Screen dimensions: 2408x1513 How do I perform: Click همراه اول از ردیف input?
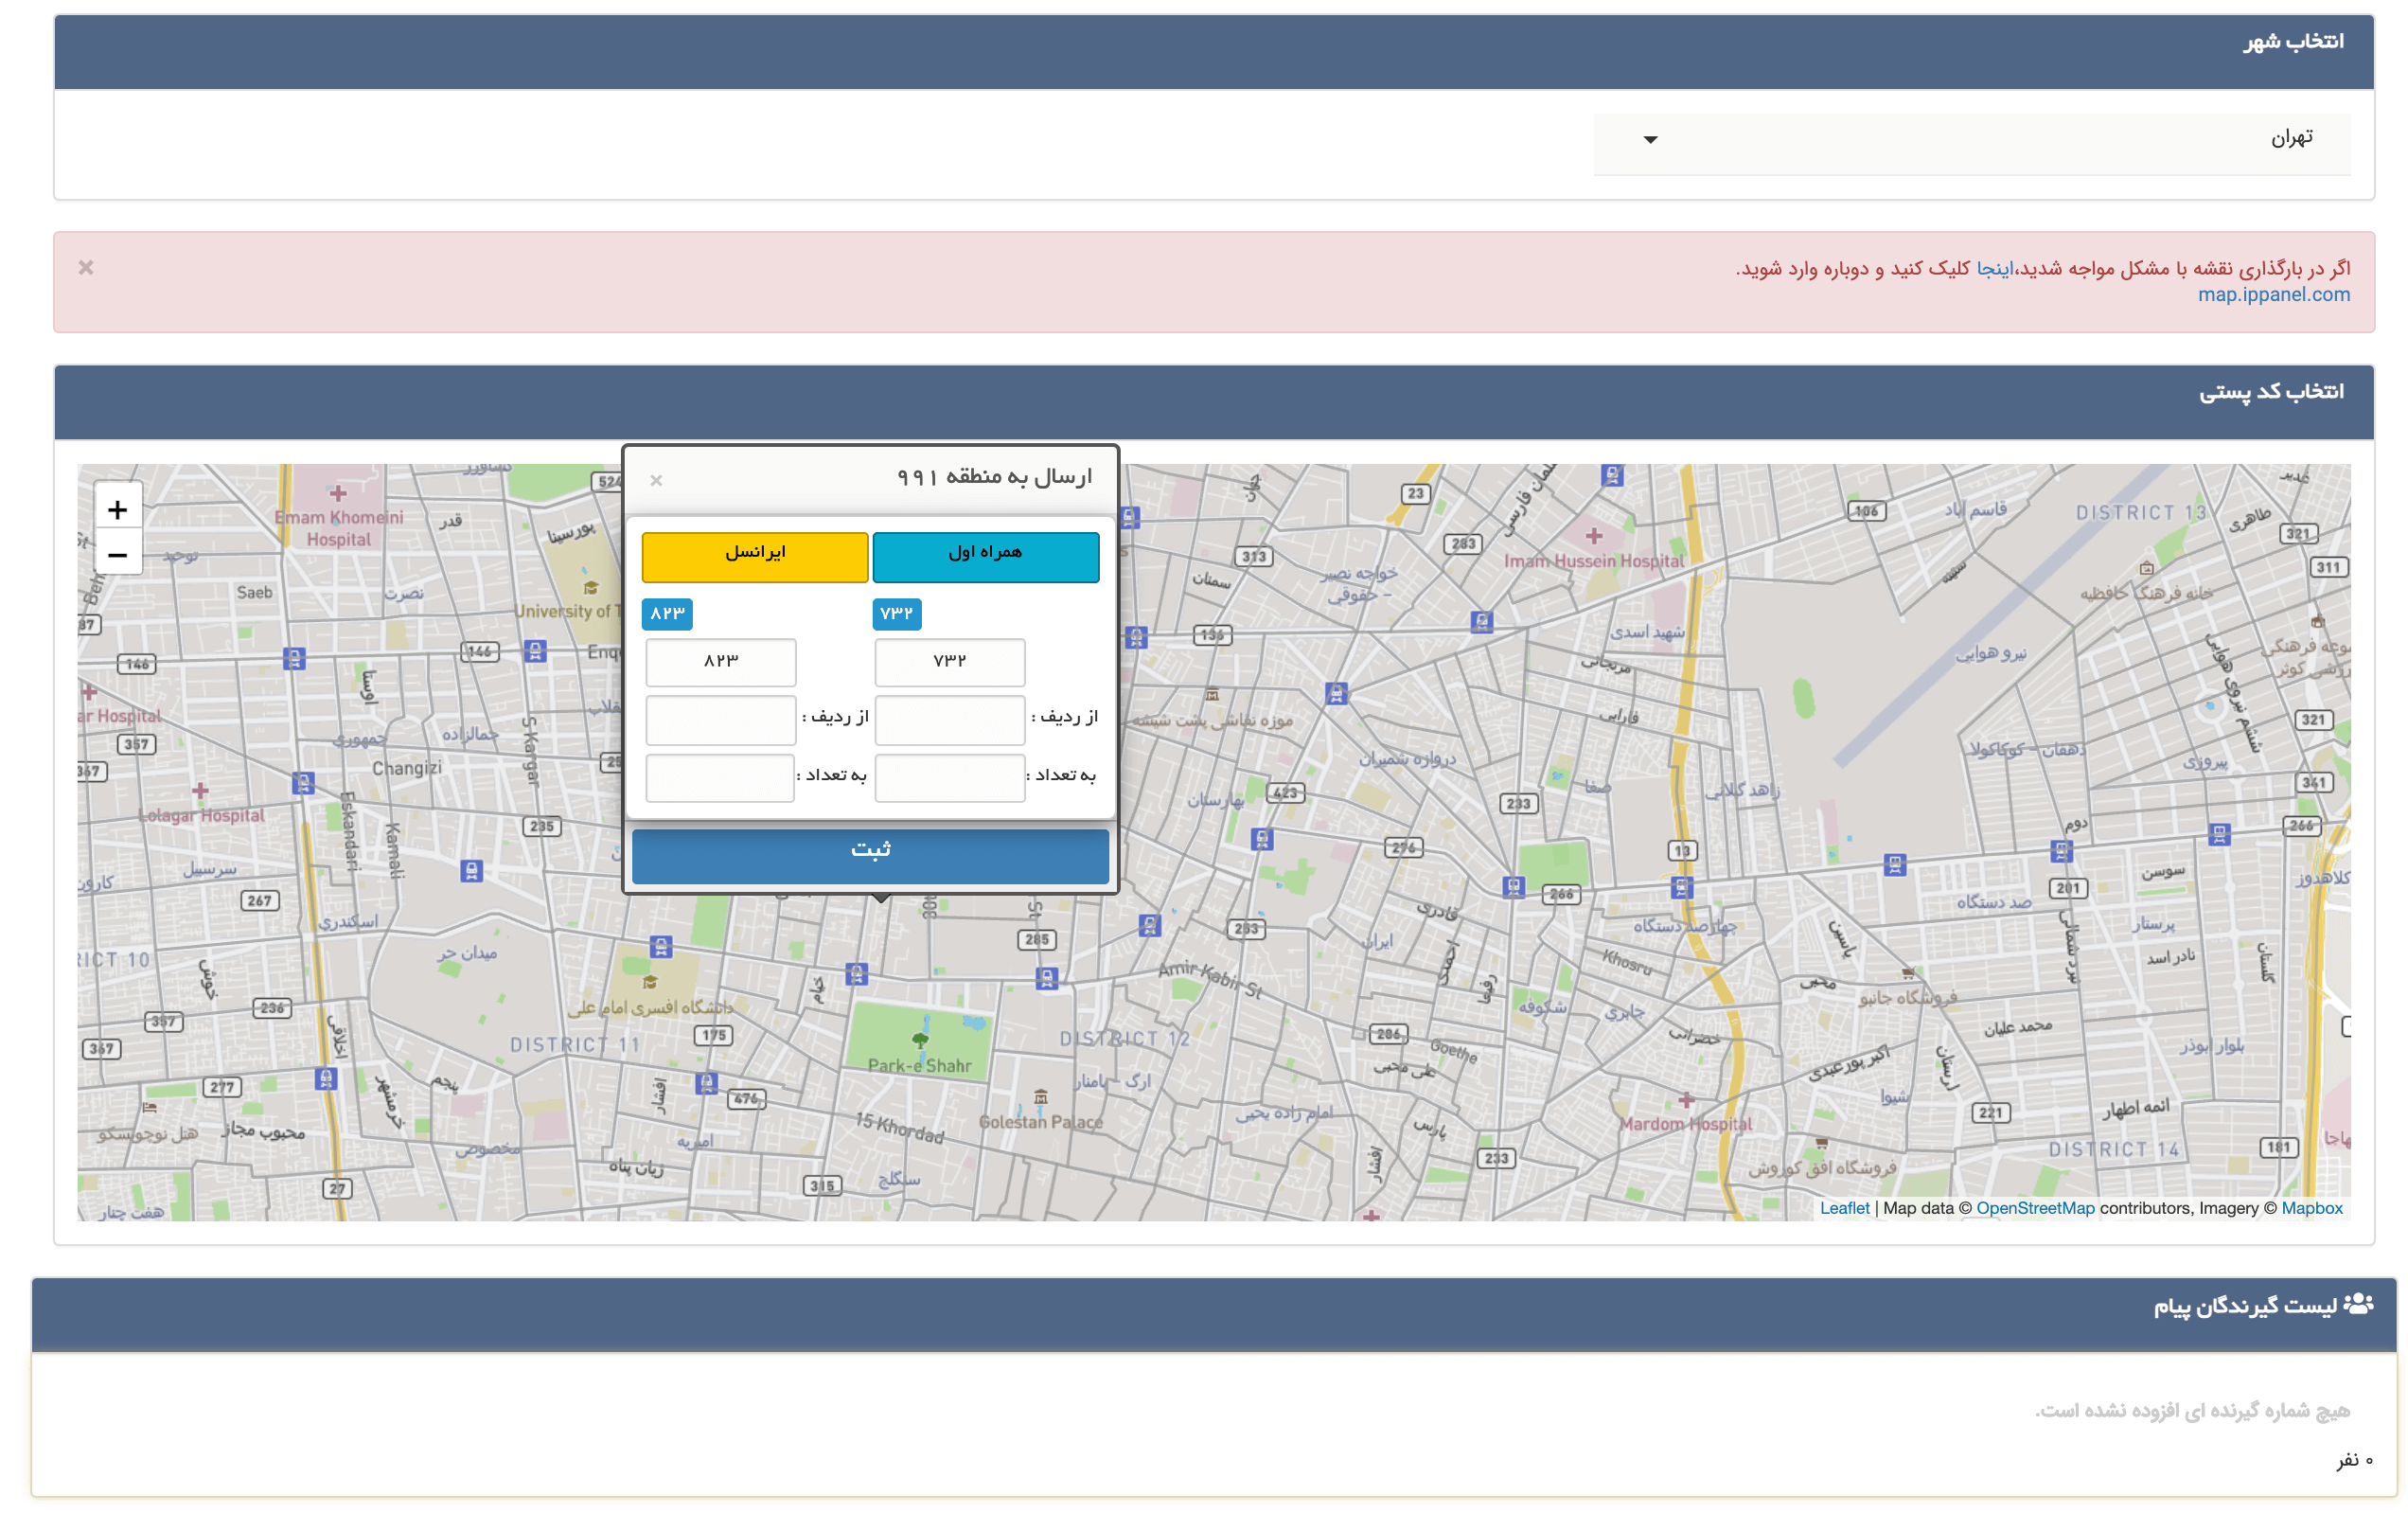point(949,719)
